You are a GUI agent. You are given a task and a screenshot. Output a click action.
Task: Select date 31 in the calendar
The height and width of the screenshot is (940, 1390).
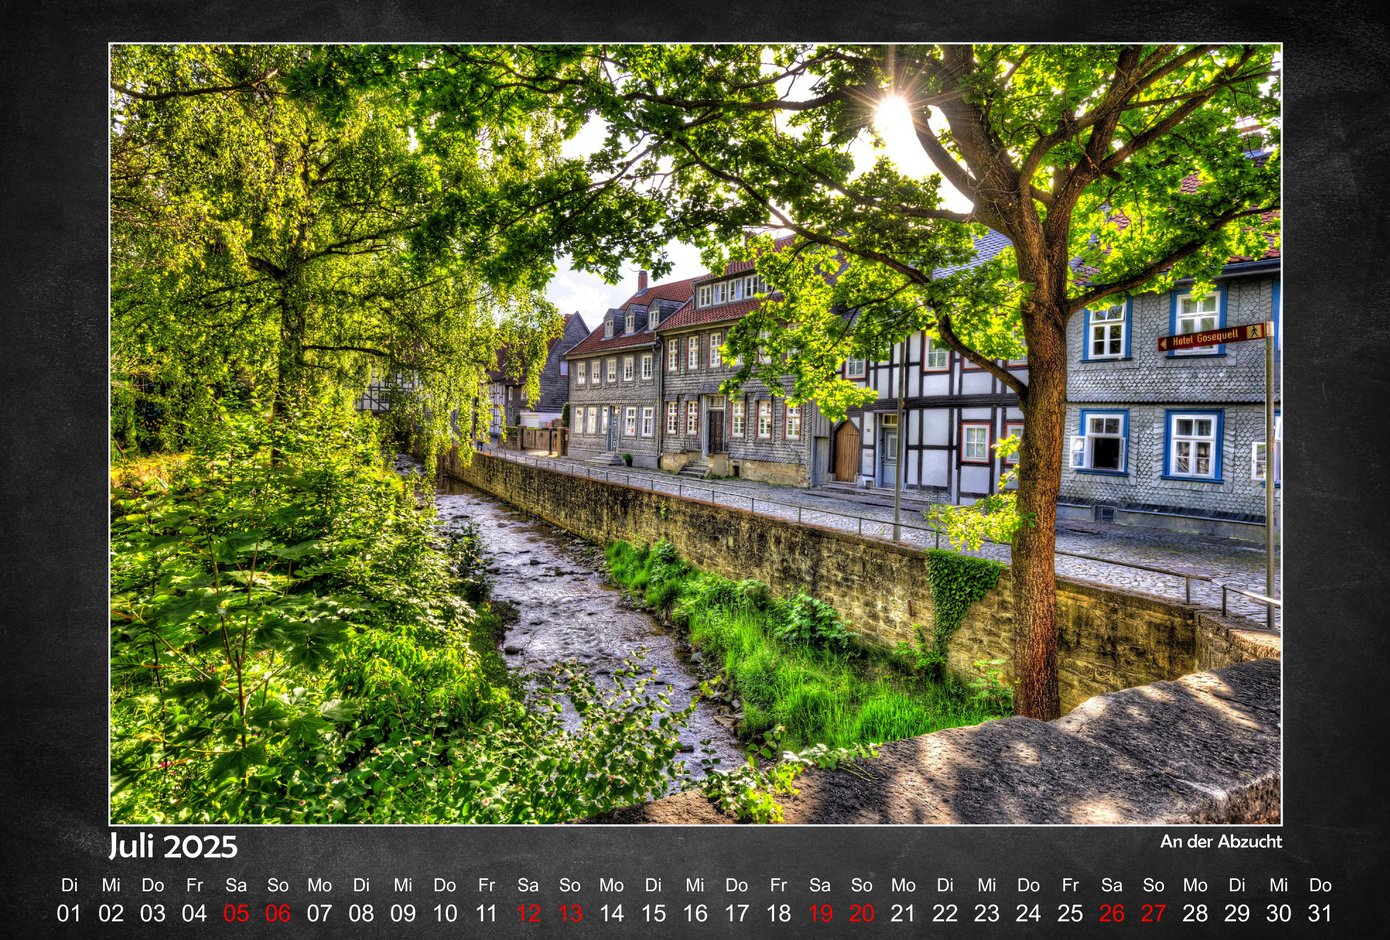(x=1321, y=913)
